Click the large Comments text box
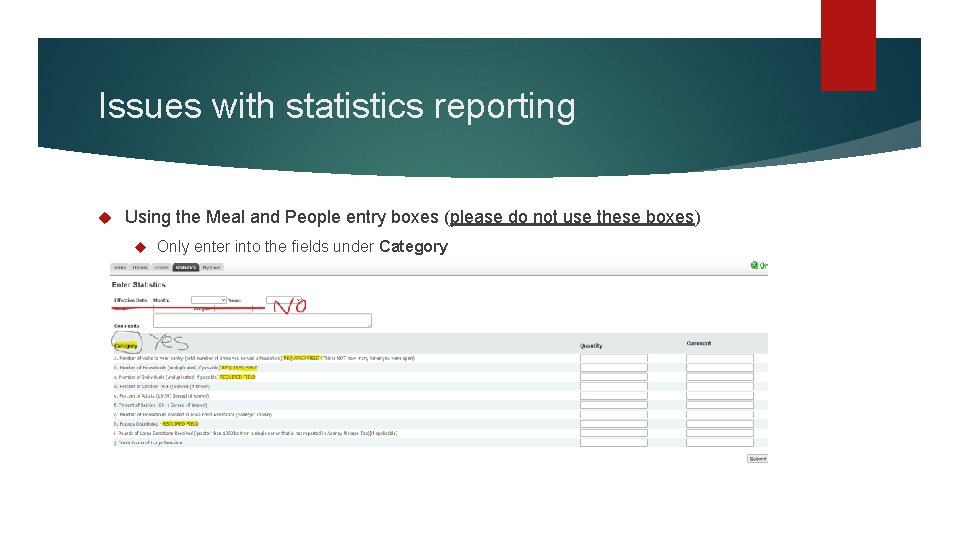Viewport: 960px width, 540px height. 262,320
